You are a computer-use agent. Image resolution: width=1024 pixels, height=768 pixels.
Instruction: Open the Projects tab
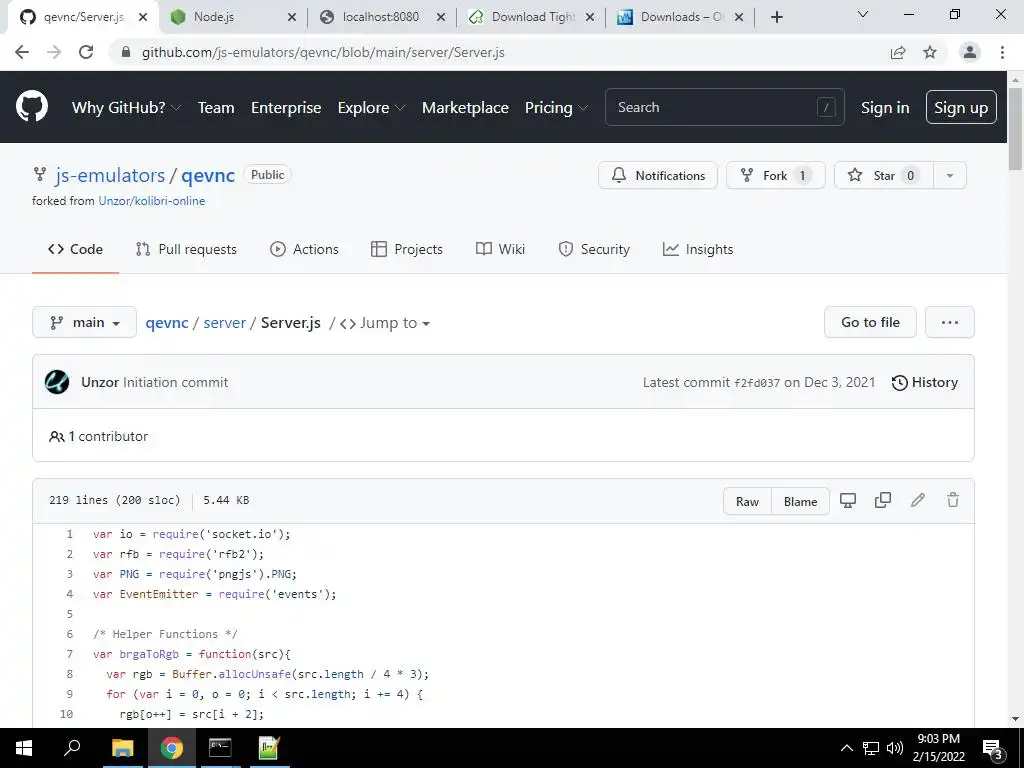point(407,249)
